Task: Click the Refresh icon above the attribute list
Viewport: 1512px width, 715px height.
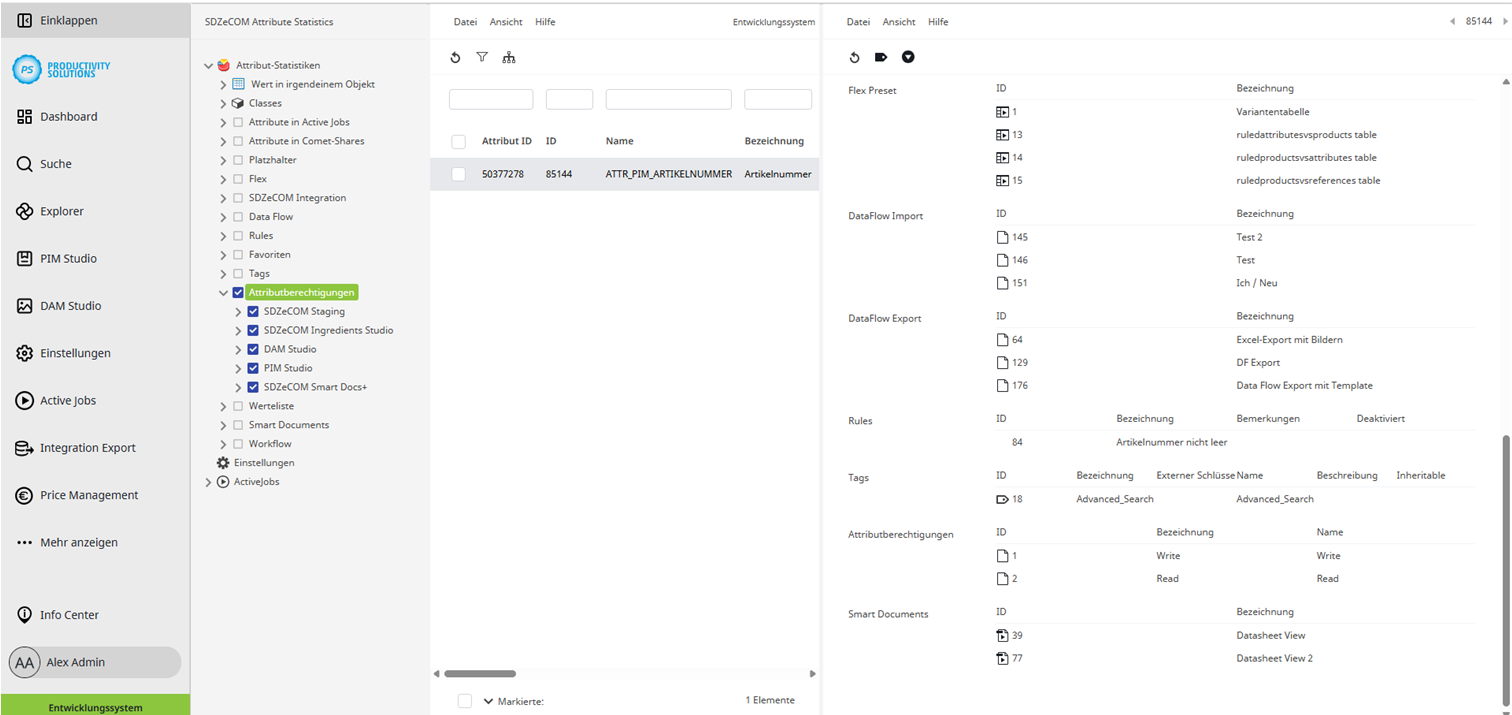Action: [x=455, y=57]
